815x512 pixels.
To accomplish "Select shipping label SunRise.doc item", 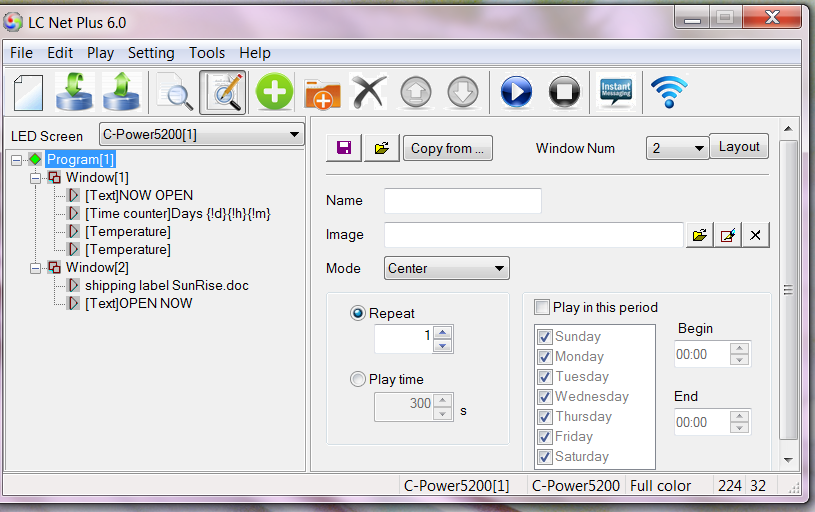I will tap(167, 285).
